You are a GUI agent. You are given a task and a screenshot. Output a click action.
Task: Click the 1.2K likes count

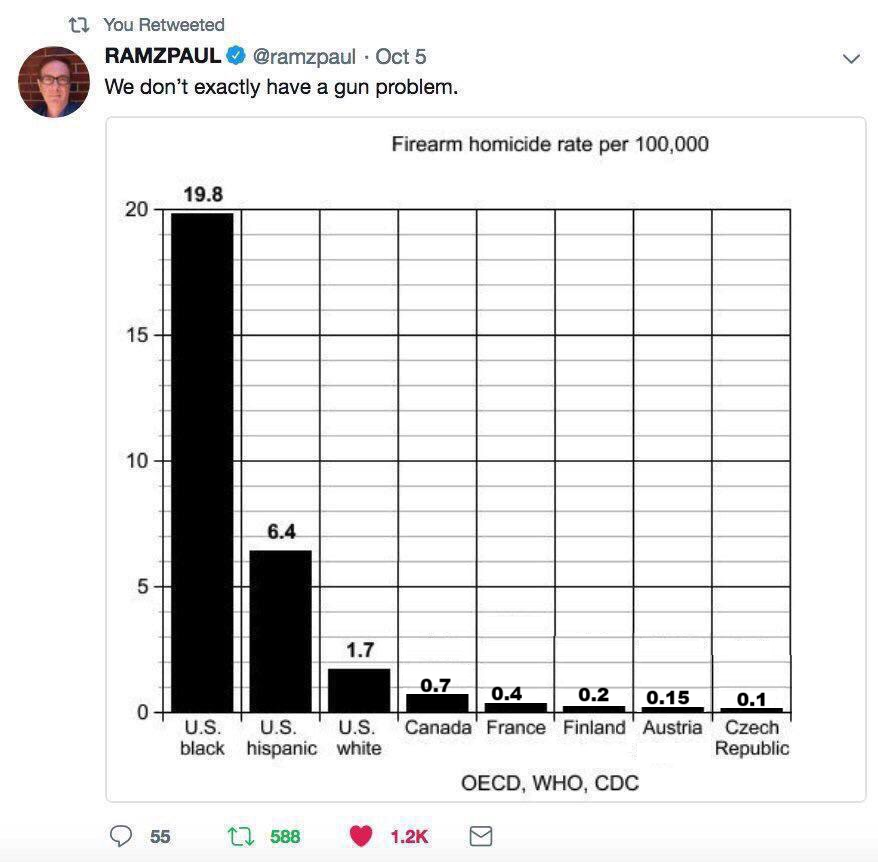409,836
